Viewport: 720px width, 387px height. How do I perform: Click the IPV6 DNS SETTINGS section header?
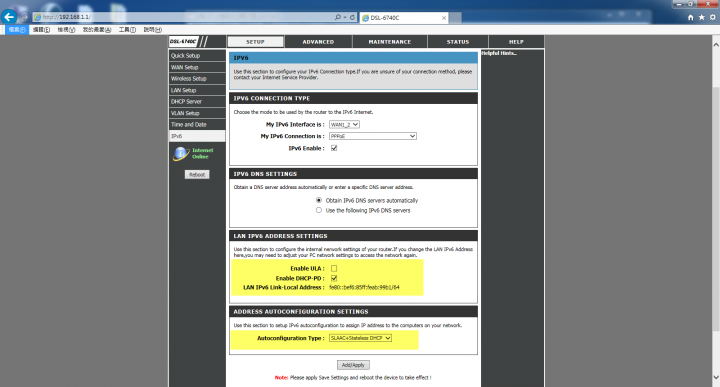tap(353, 174)
